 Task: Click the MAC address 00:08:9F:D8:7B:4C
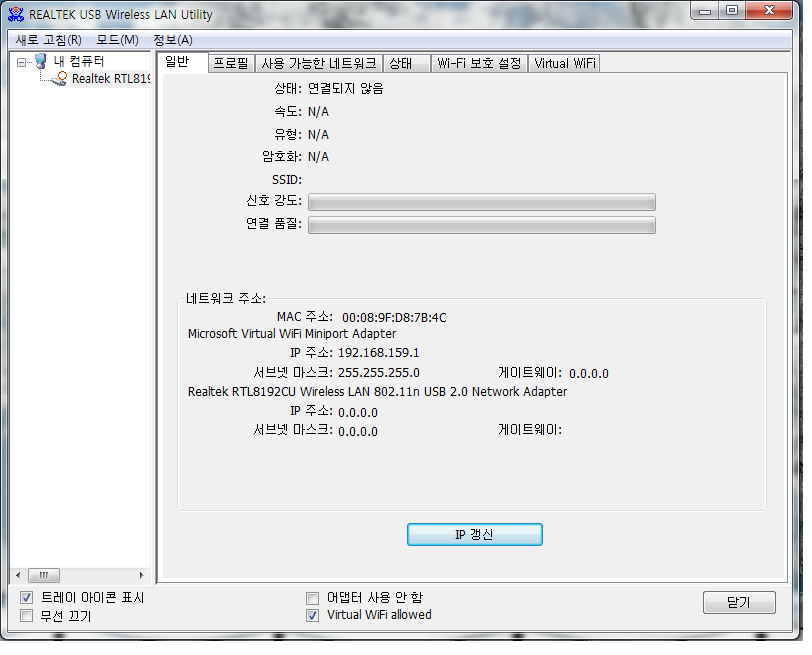[x=394, y=317]
